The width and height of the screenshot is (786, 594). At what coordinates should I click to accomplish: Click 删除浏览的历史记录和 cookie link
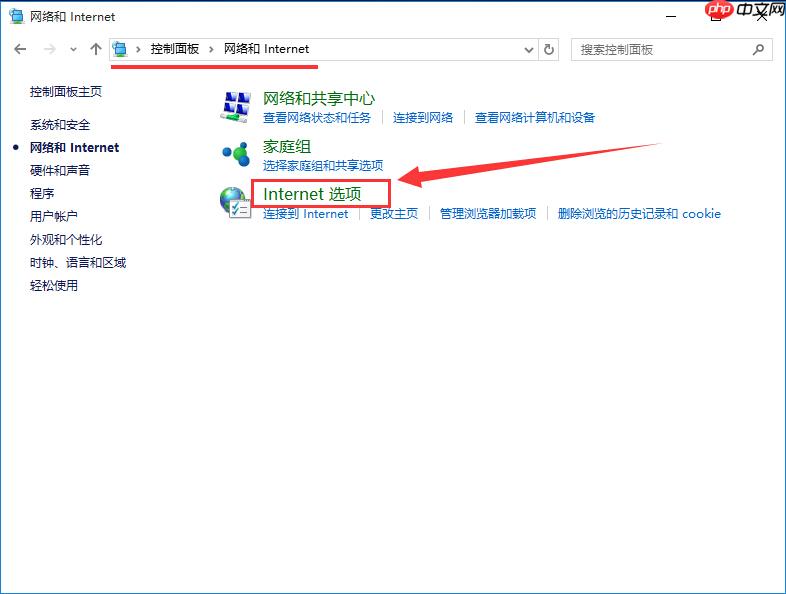pos(639,214)
